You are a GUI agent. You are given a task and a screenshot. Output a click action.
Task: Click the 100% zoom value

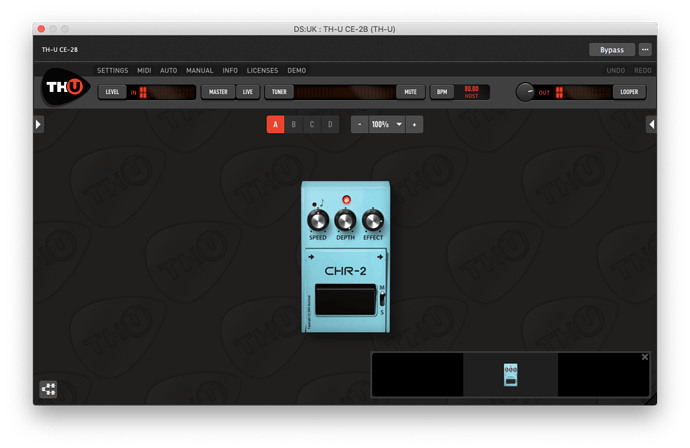pyautogui.click(x=380, y=125)
